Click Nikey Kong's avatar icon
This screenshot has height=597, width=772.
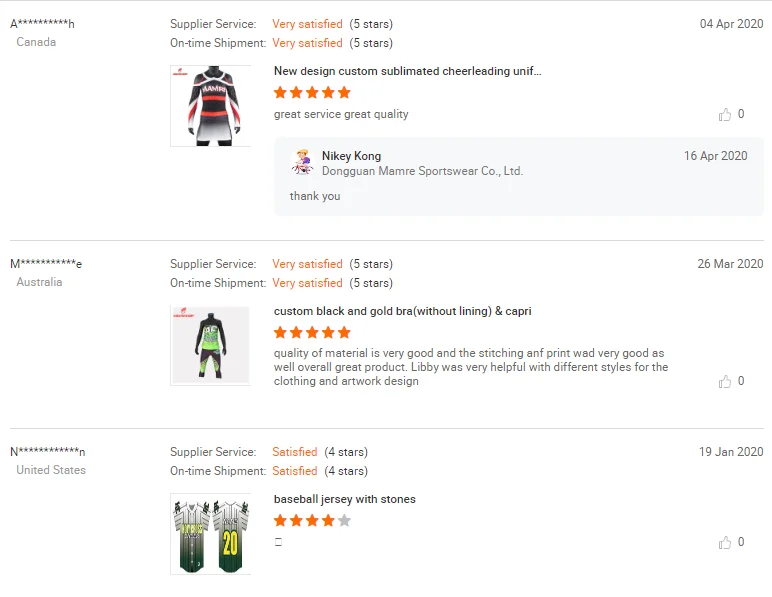tap(302, 161)
